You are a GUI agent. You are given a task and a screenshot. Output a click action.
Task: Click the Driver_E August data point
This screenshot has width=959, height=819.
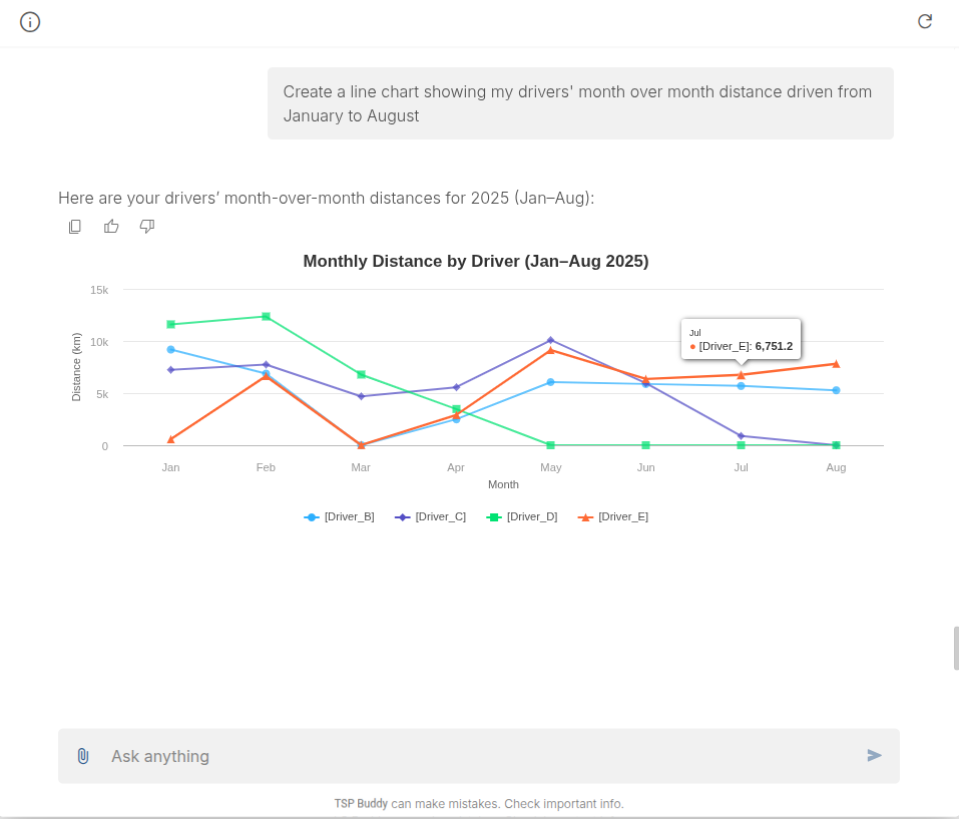pos(836,364)
